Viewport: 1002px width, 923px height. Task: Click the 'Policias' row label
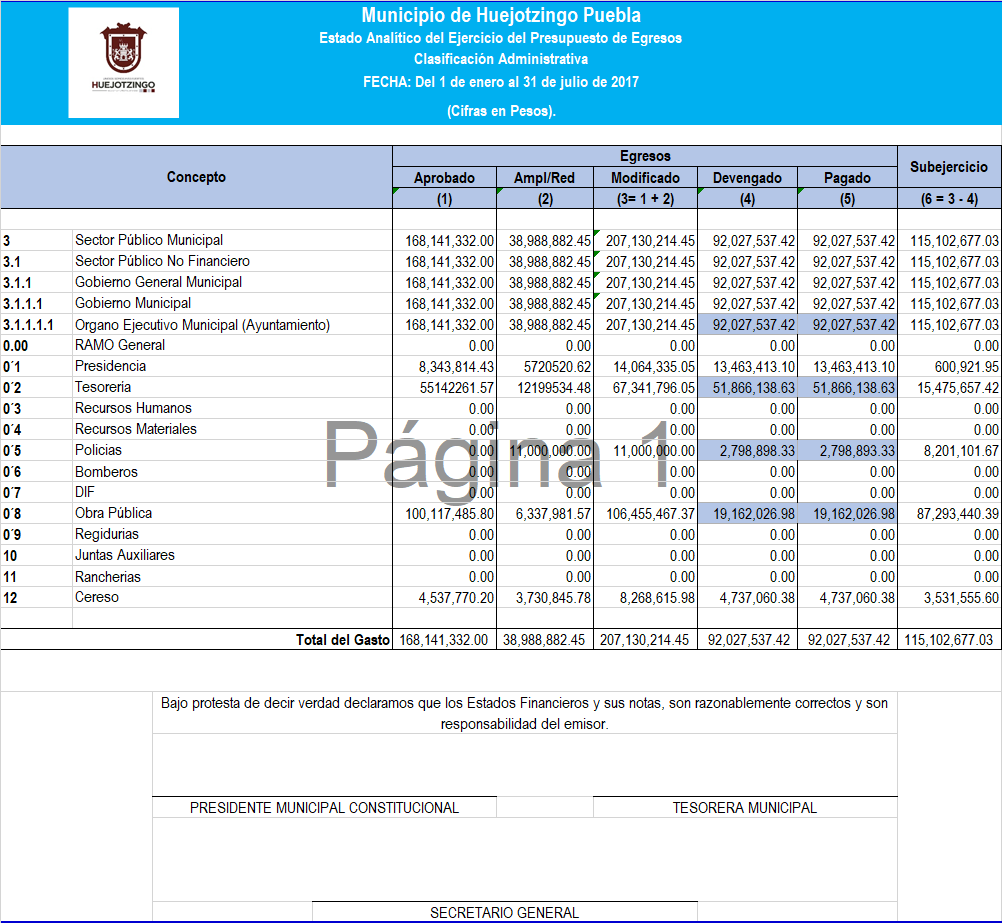(x=98, y=450)
